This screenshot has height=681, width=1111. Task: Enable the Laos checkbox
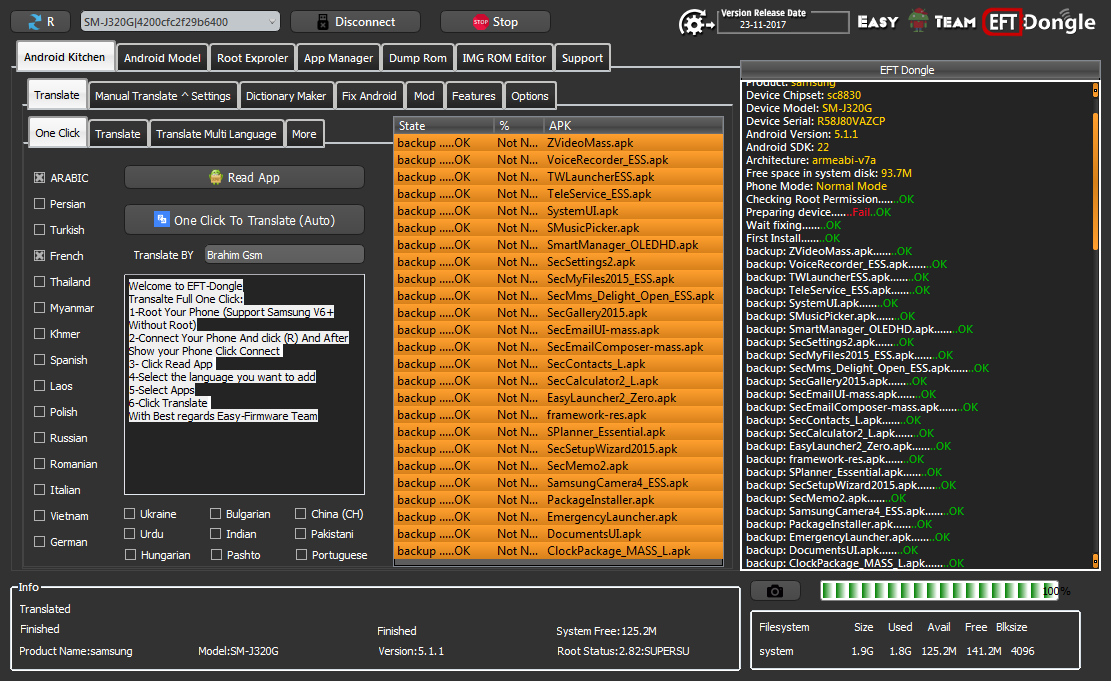(40, 385)
